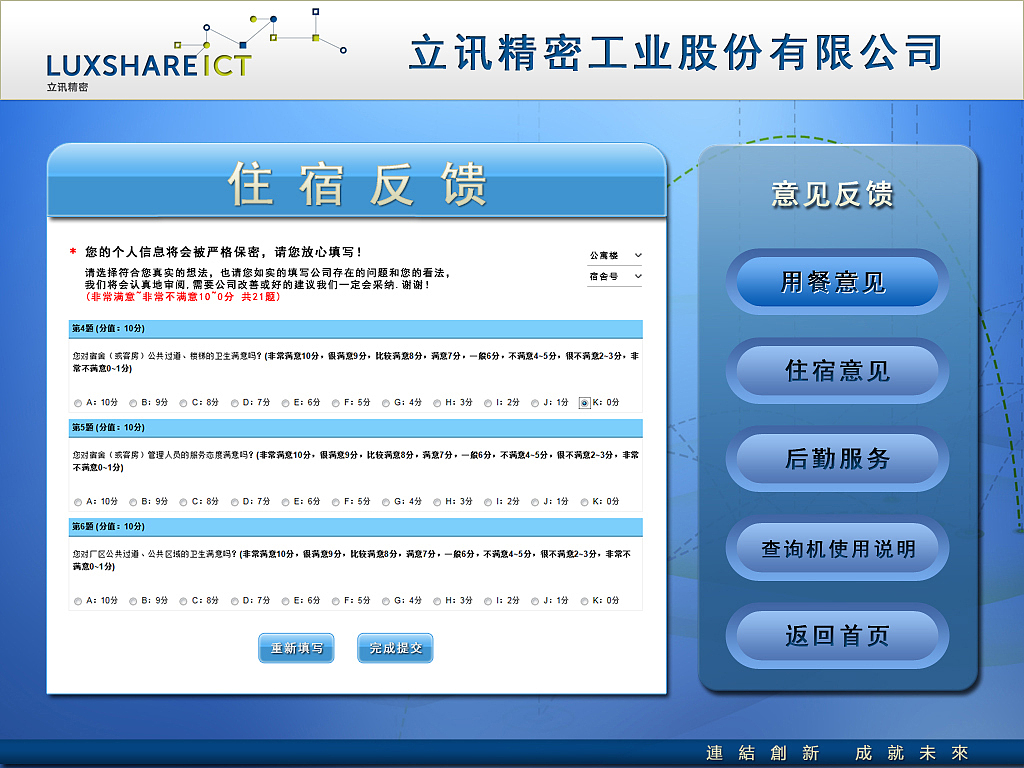Choose E: 6分 for question 6
The image size is (1024, 768).
285,601
